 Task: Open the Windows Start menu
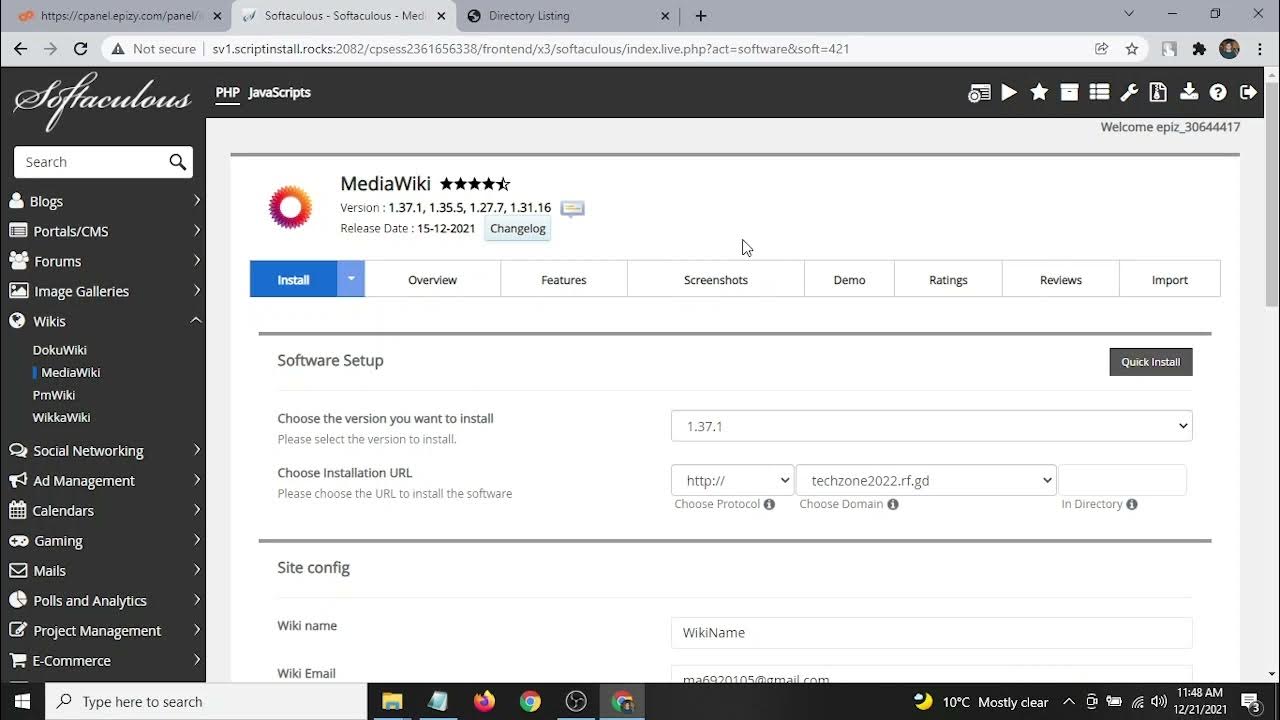click(22, 702)
